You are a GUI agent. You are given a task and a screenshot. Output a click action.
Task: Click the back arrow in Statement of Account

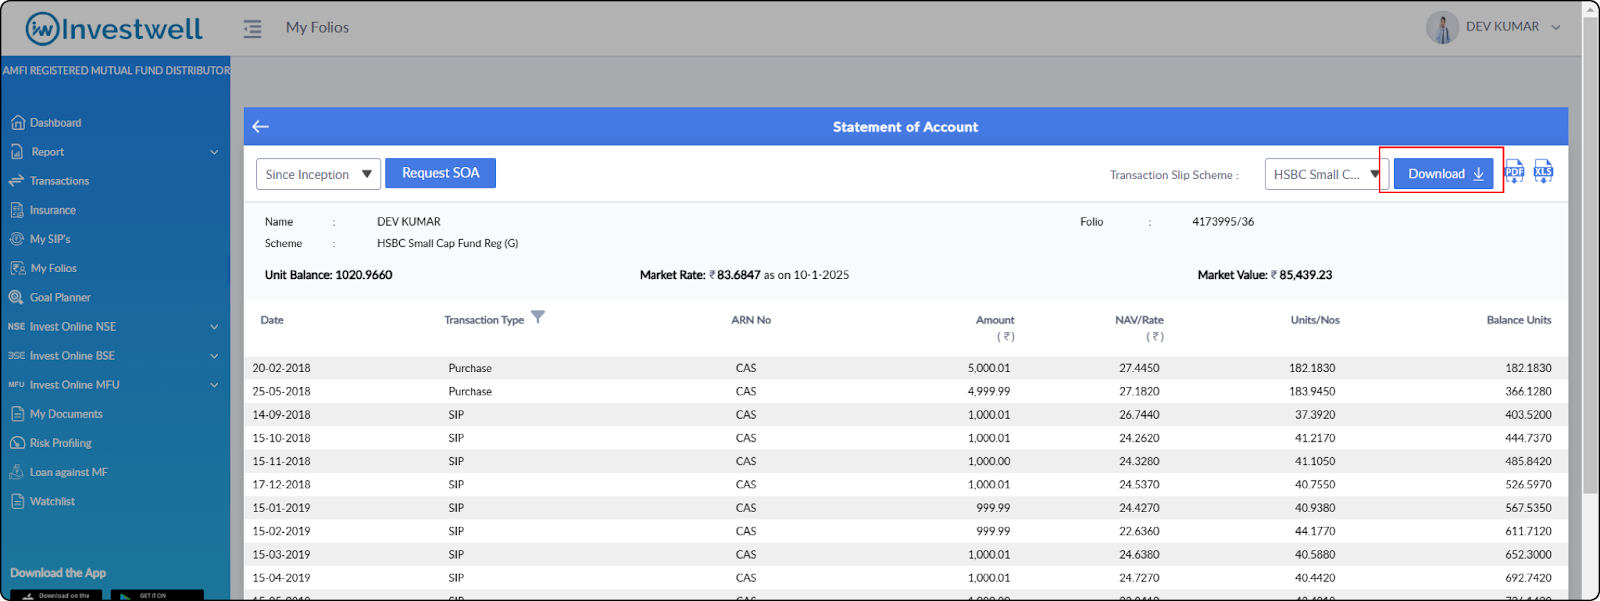[x=261, y=126]
